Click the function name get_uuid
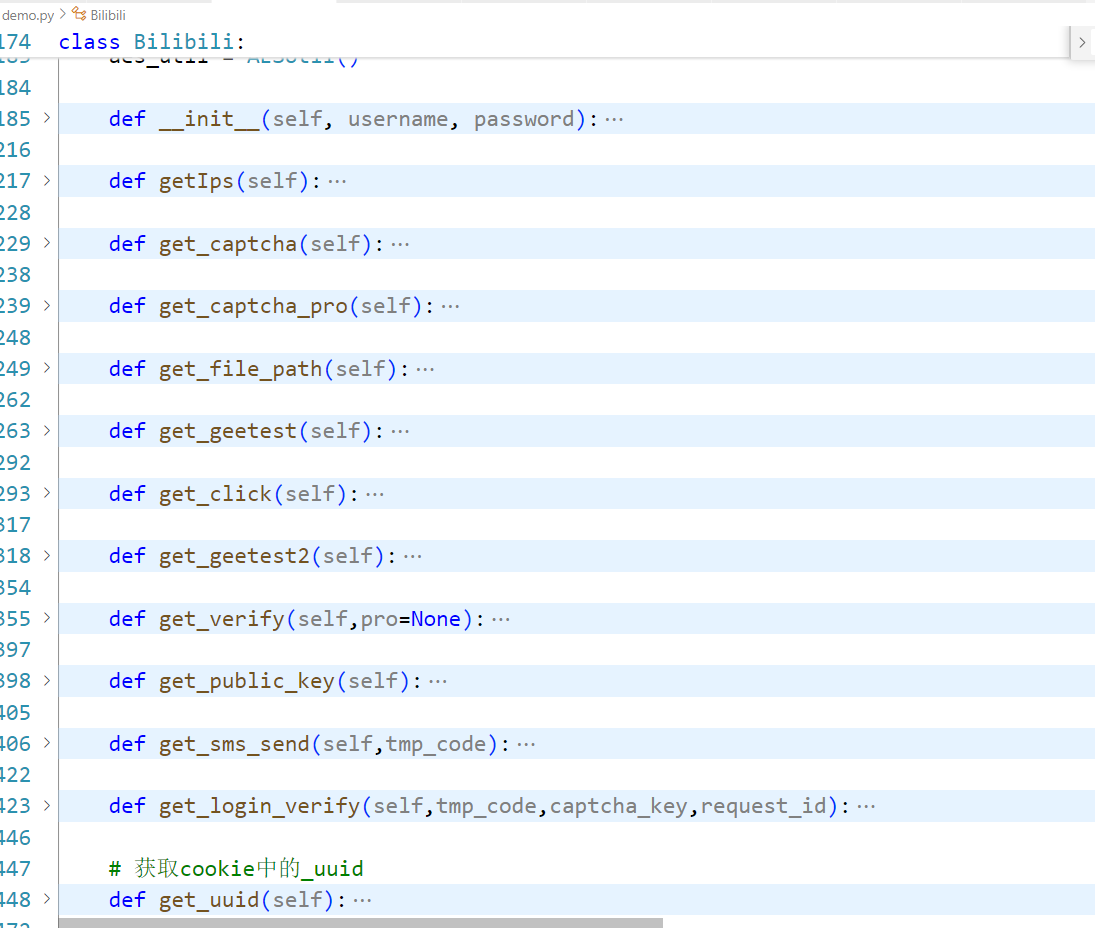This screenshot has height=928, width=1095. pyautogui.click(x=209, y=900)
